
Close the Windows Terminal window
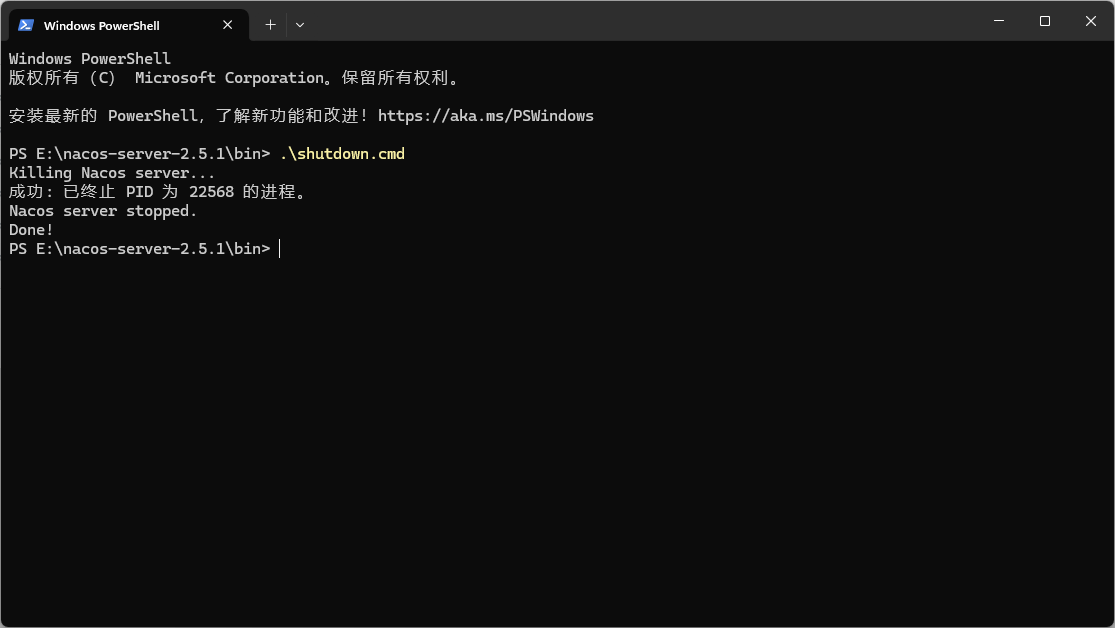pos(1091,21)
